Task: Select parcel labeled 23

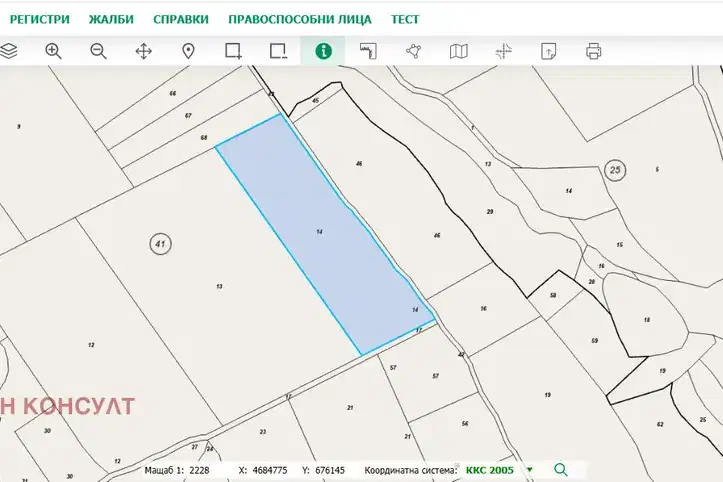Action: click(263, 432)
